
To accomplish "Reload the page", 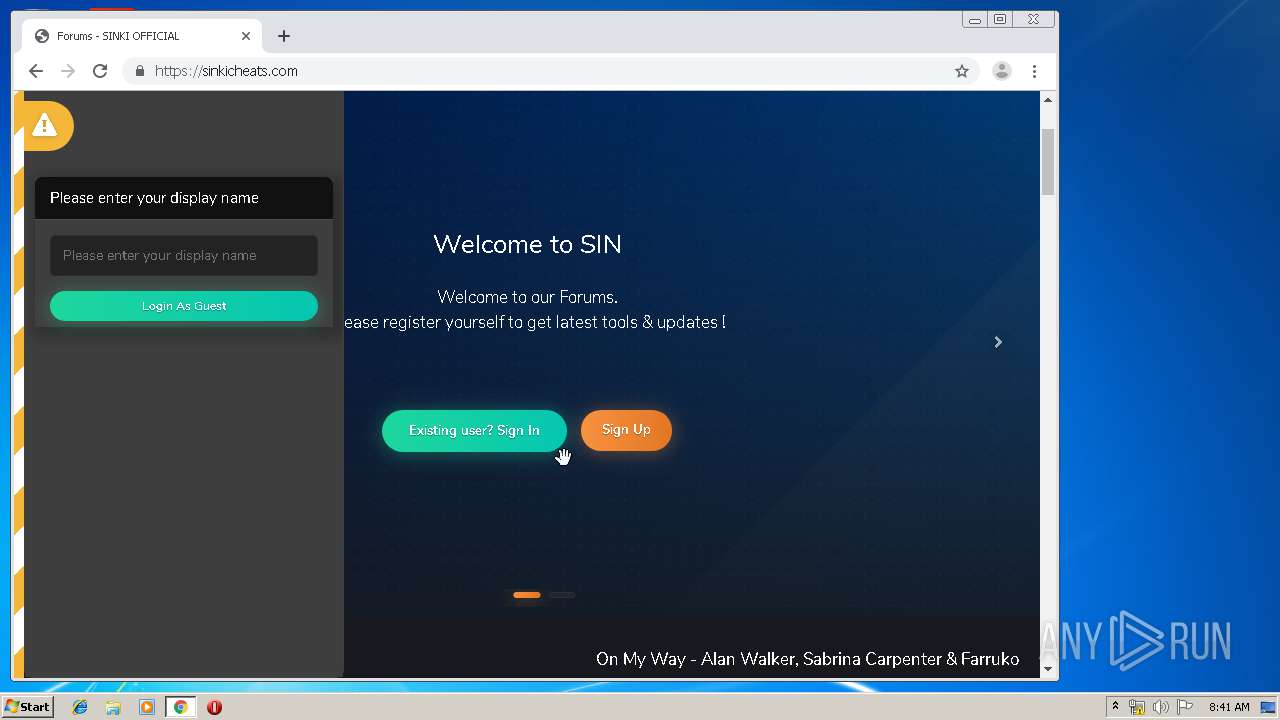I will point(100,71).
